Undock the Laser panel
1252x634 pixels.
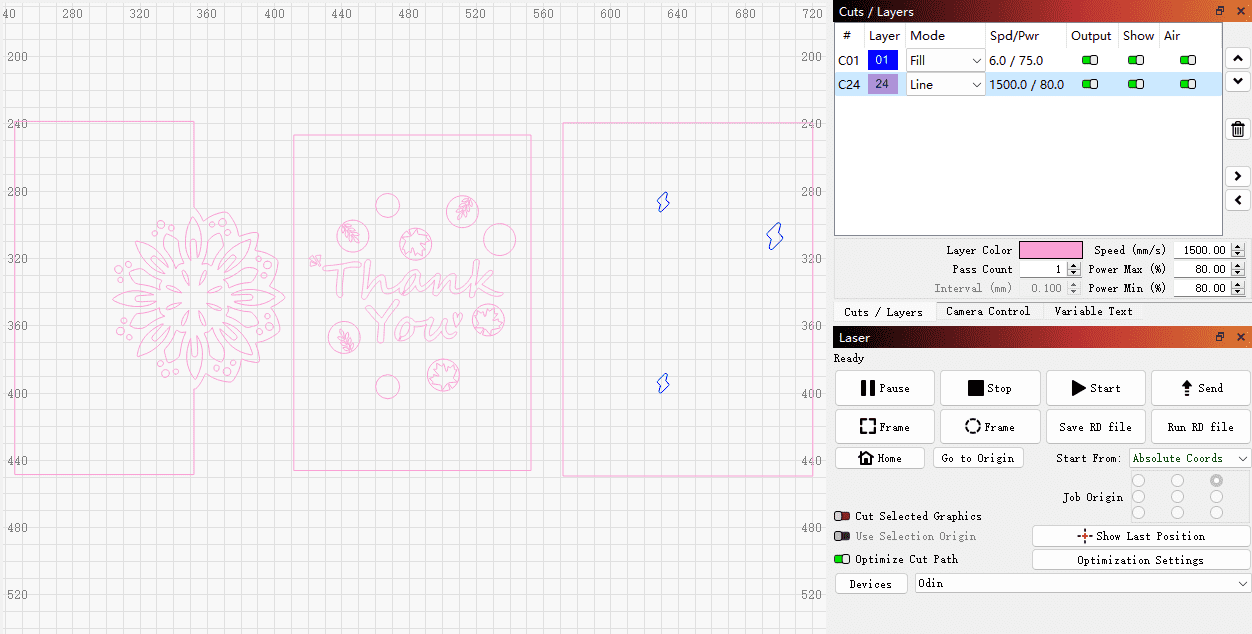pyautogui.click(x=1220, y=338)
